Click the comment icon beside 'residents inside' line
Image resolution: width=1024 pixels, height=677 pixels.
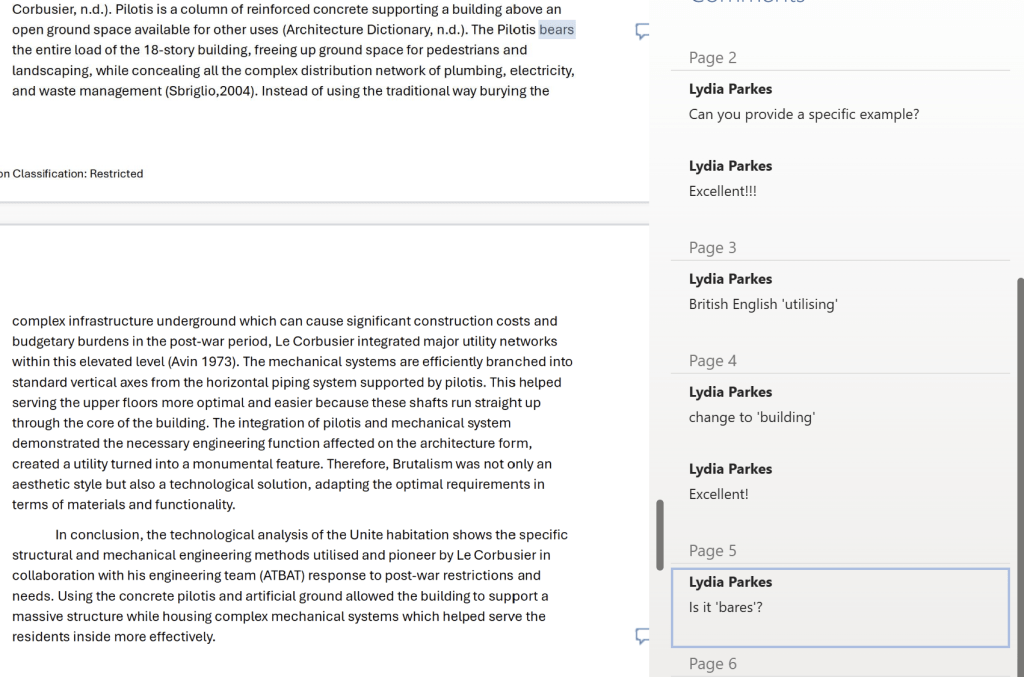pos(642,637)
